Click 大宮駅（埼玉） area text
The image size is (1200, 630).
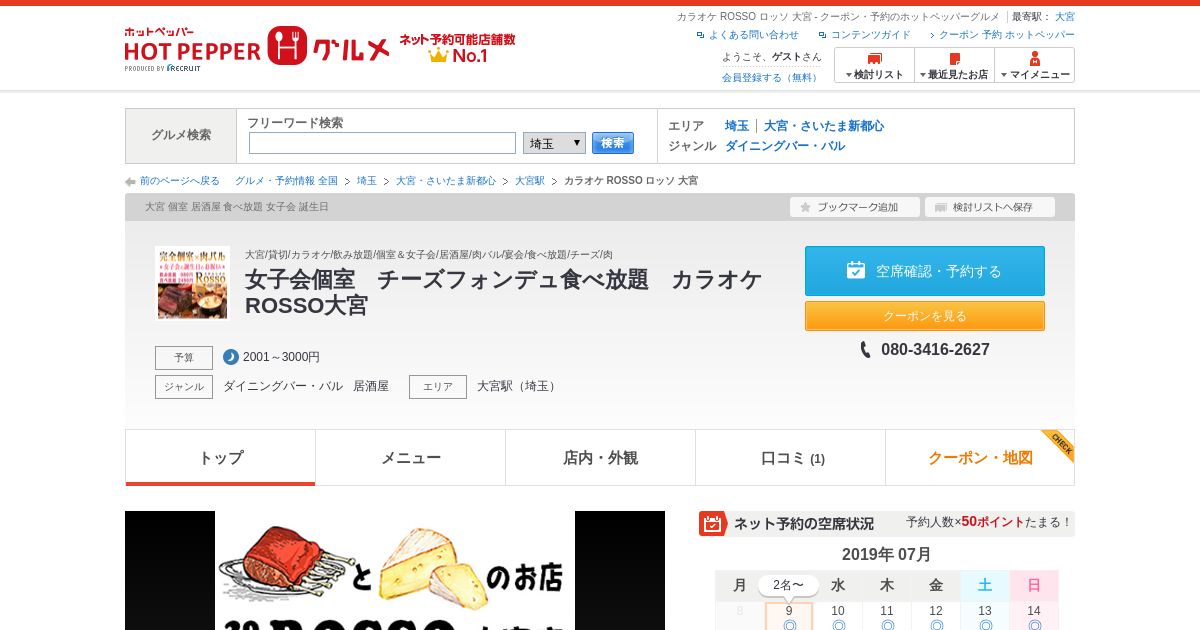click(518, 386)
